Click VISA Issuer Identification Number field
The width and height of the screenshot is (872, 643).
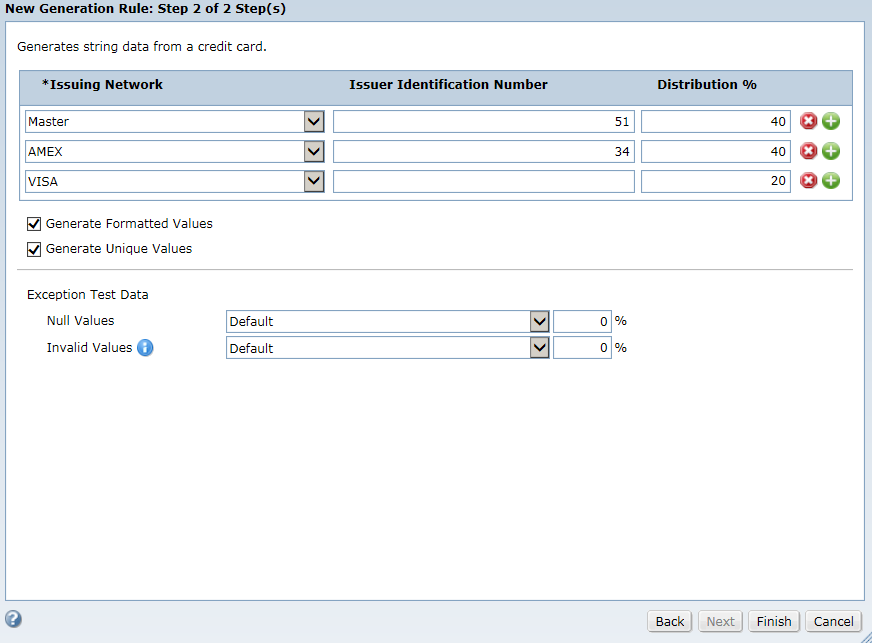(483, 181)
